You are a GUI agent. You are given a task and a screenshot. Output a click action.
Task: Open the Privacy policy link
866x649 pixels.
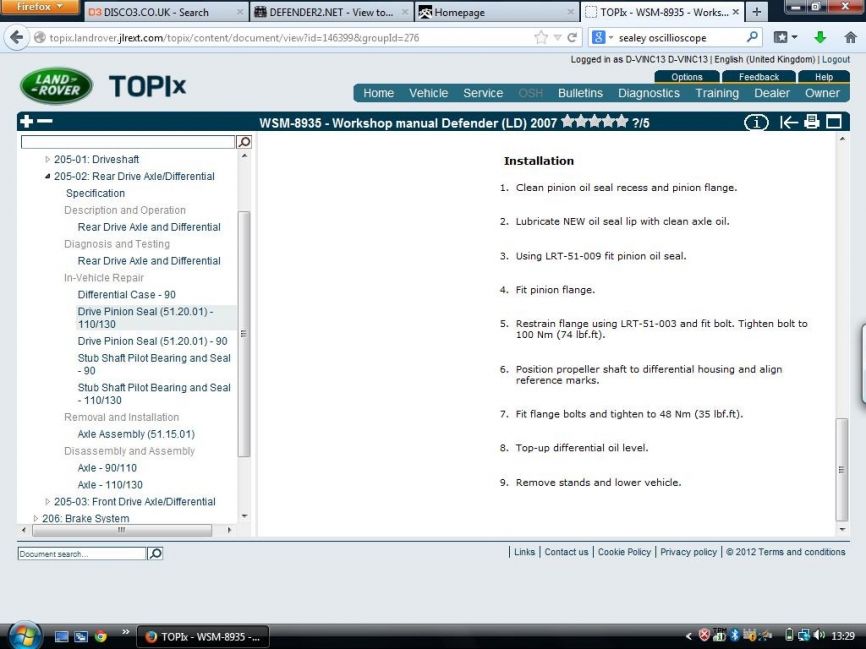(688, 552)
